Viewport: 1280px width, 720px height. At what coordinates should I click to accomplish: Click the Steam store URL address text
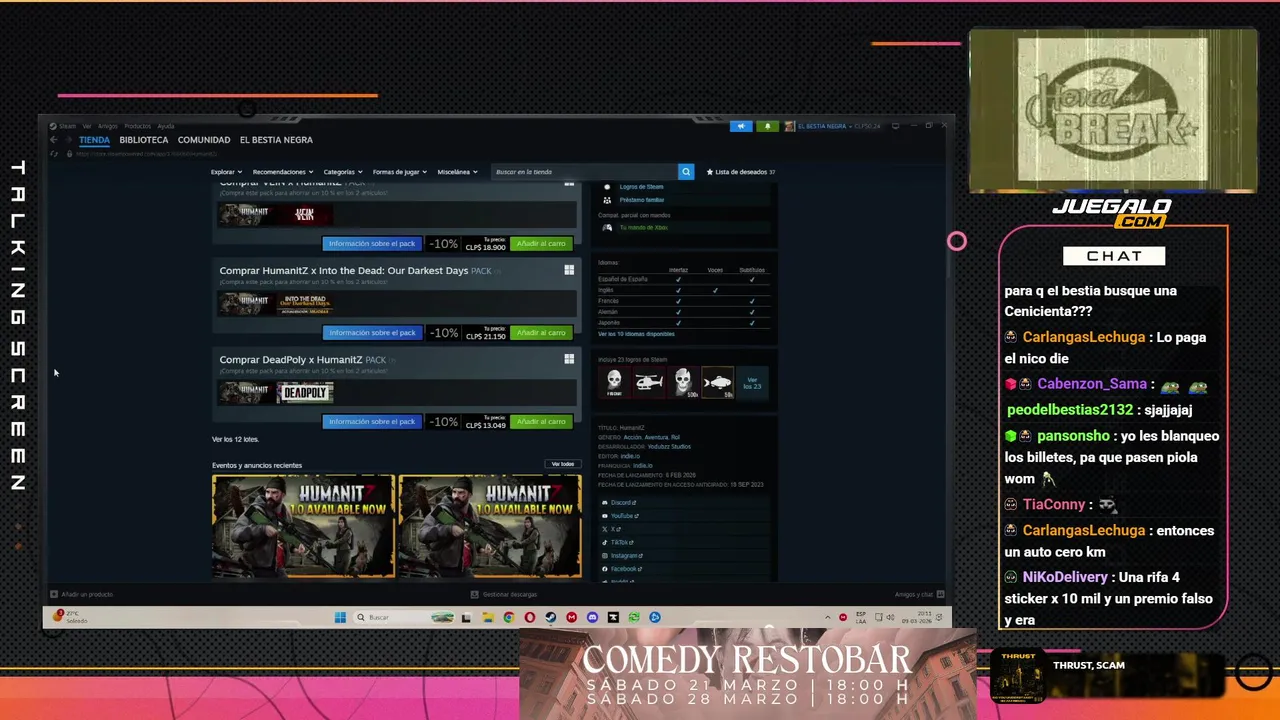pyautogui.click(x=146, y=154)
